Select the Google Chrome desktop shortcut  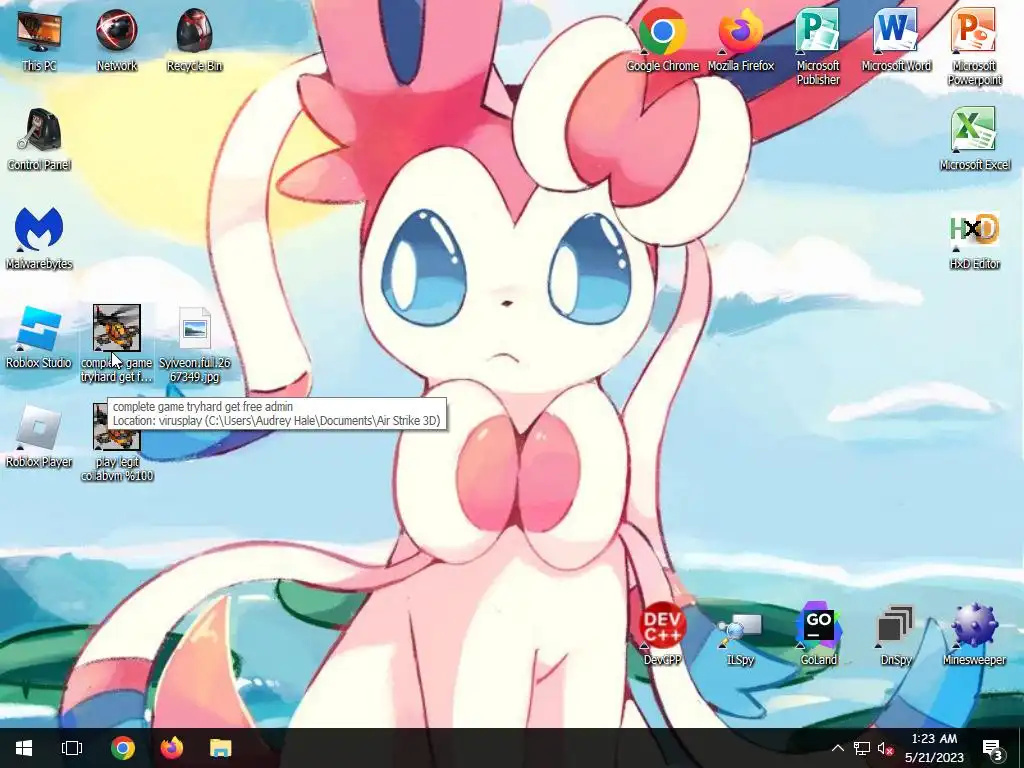click(662, 40)
